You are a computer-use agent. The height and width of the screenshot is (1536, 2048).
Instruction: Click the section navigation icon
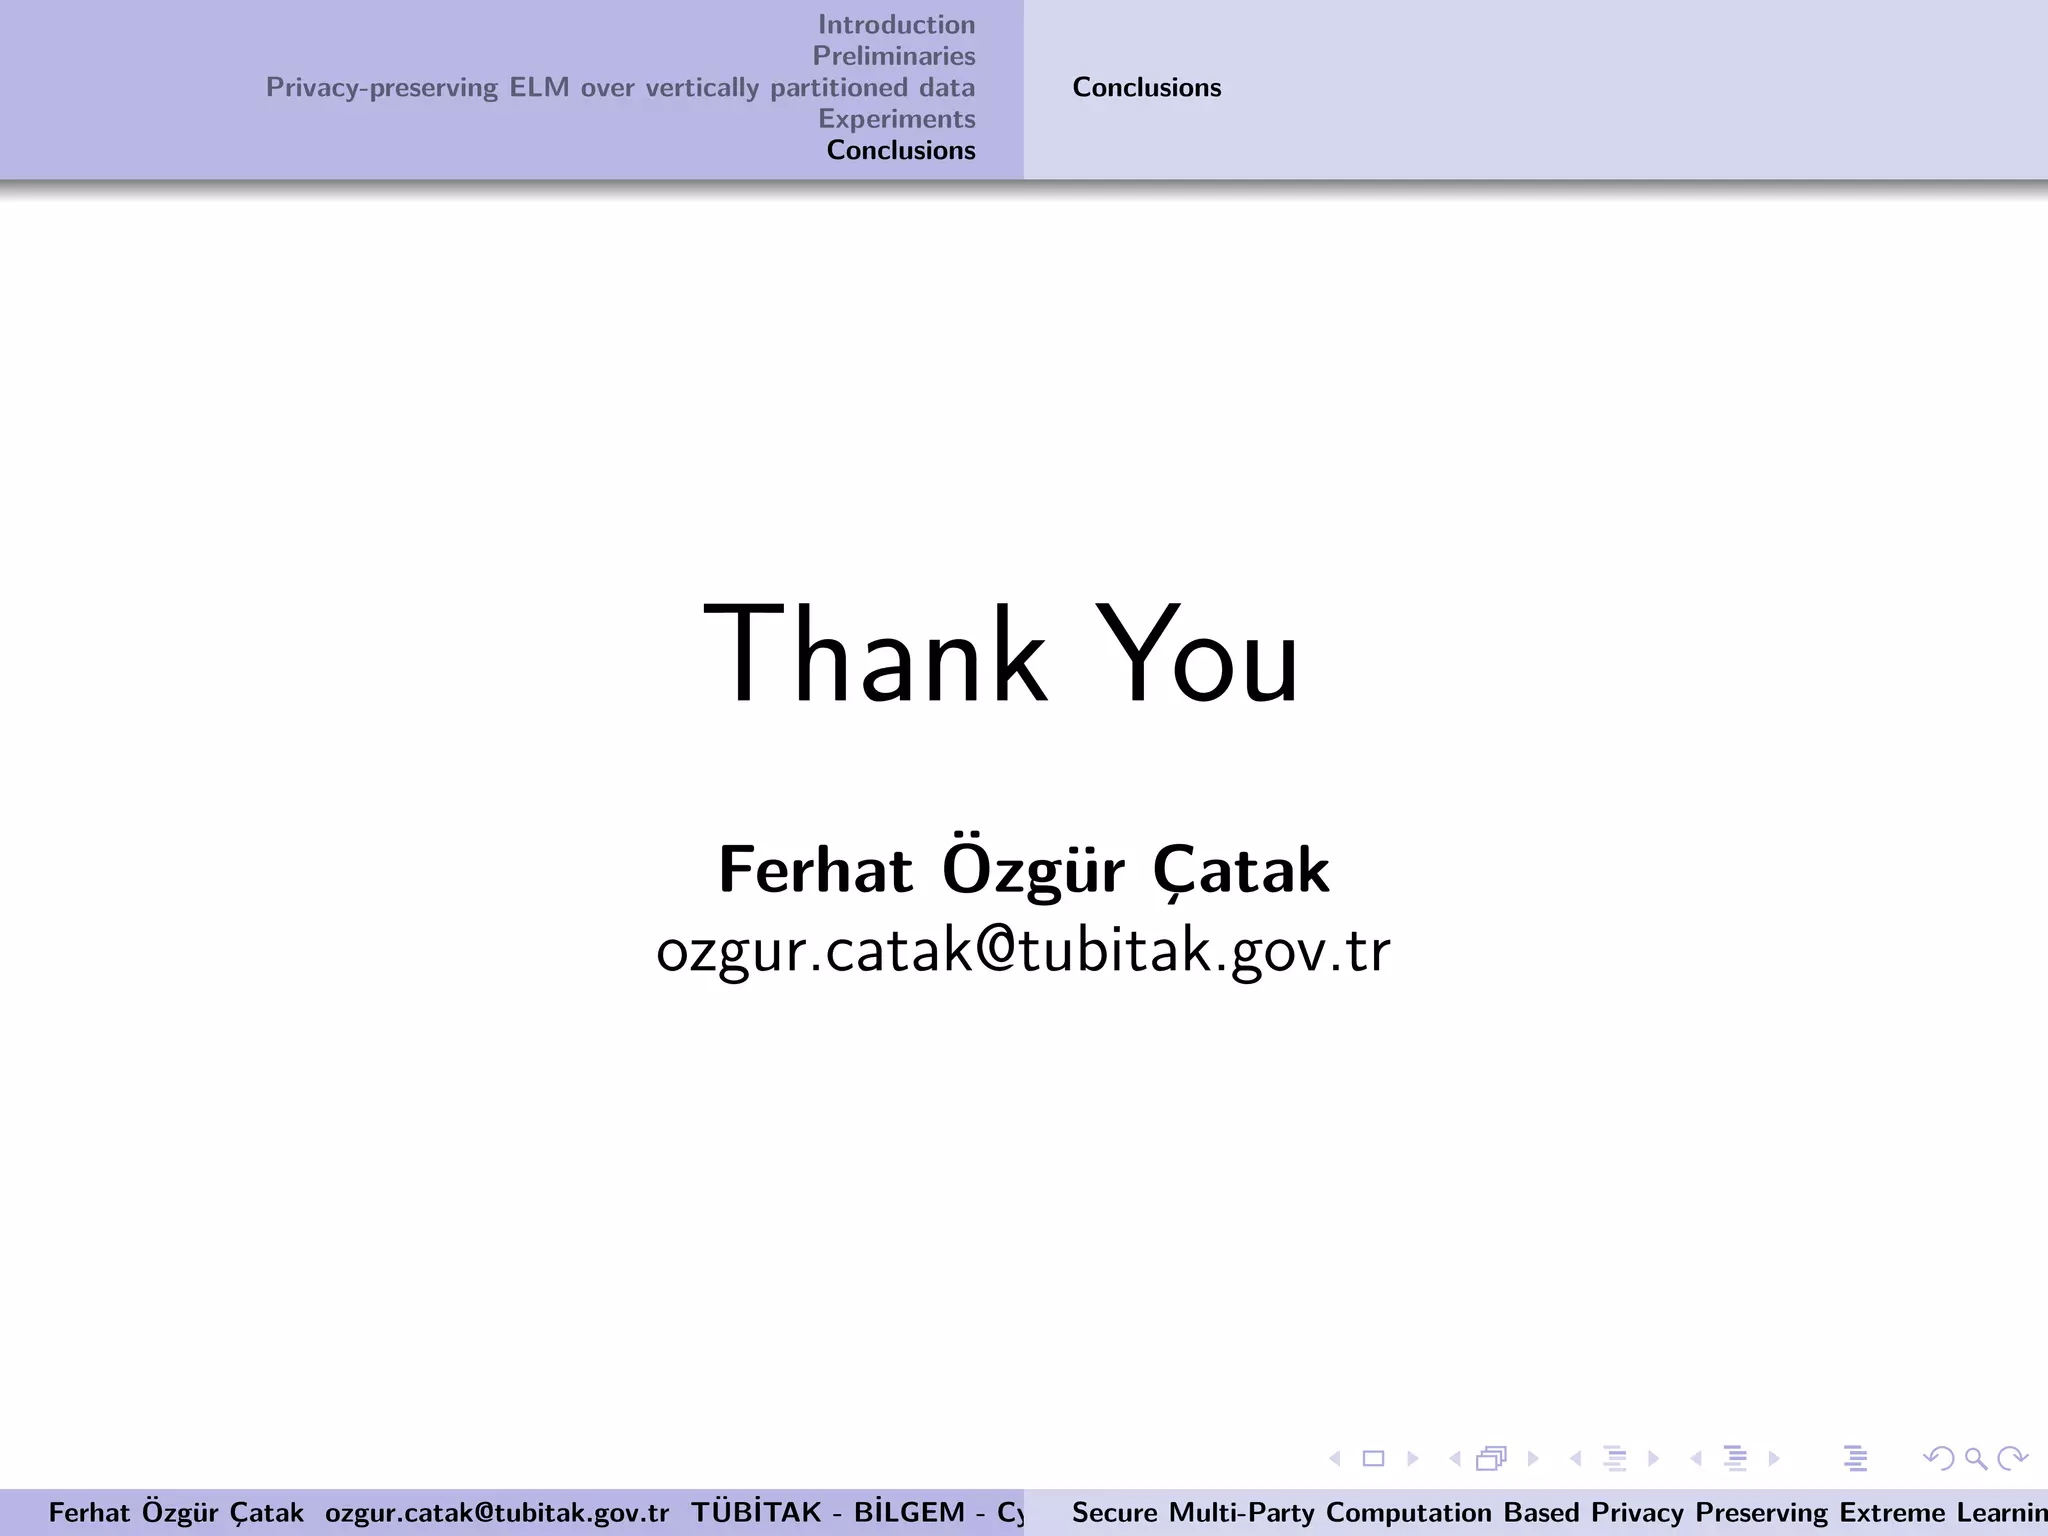click(1736, 1459)
